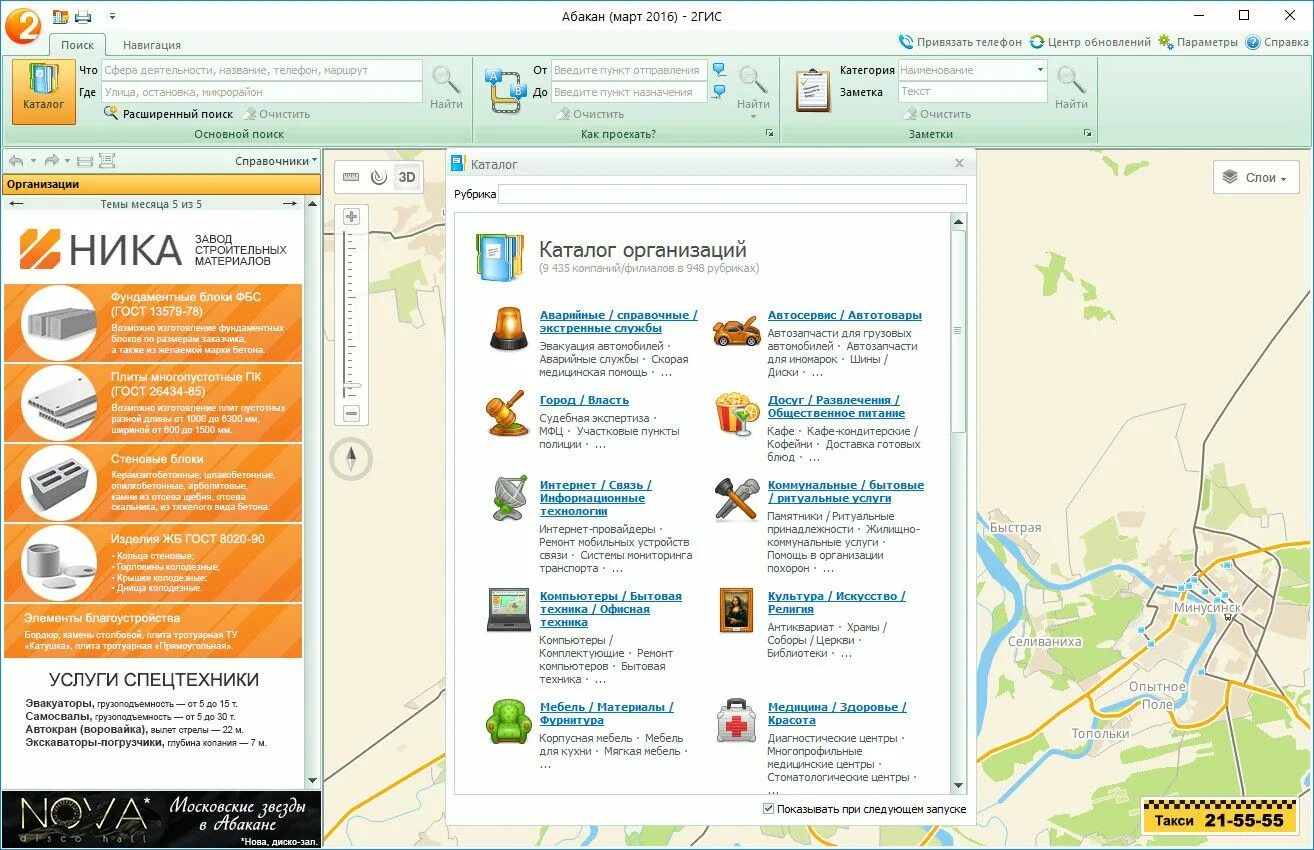This screenshot has width=1314, height=850.
Task: Open Центр обновлений refresh icon
Action: pyautogui.click(x=1037, y=42)
